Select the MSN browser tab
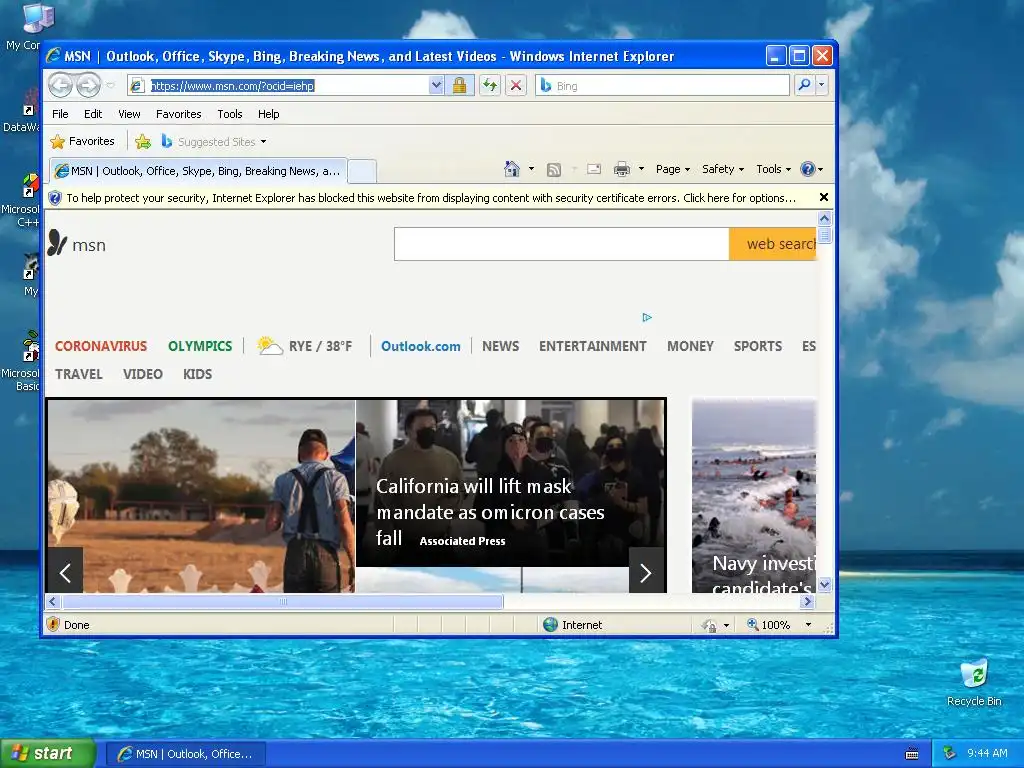The width and height of the screenshot is (1024, 768). pyautogui.click(x=198, y=171)
